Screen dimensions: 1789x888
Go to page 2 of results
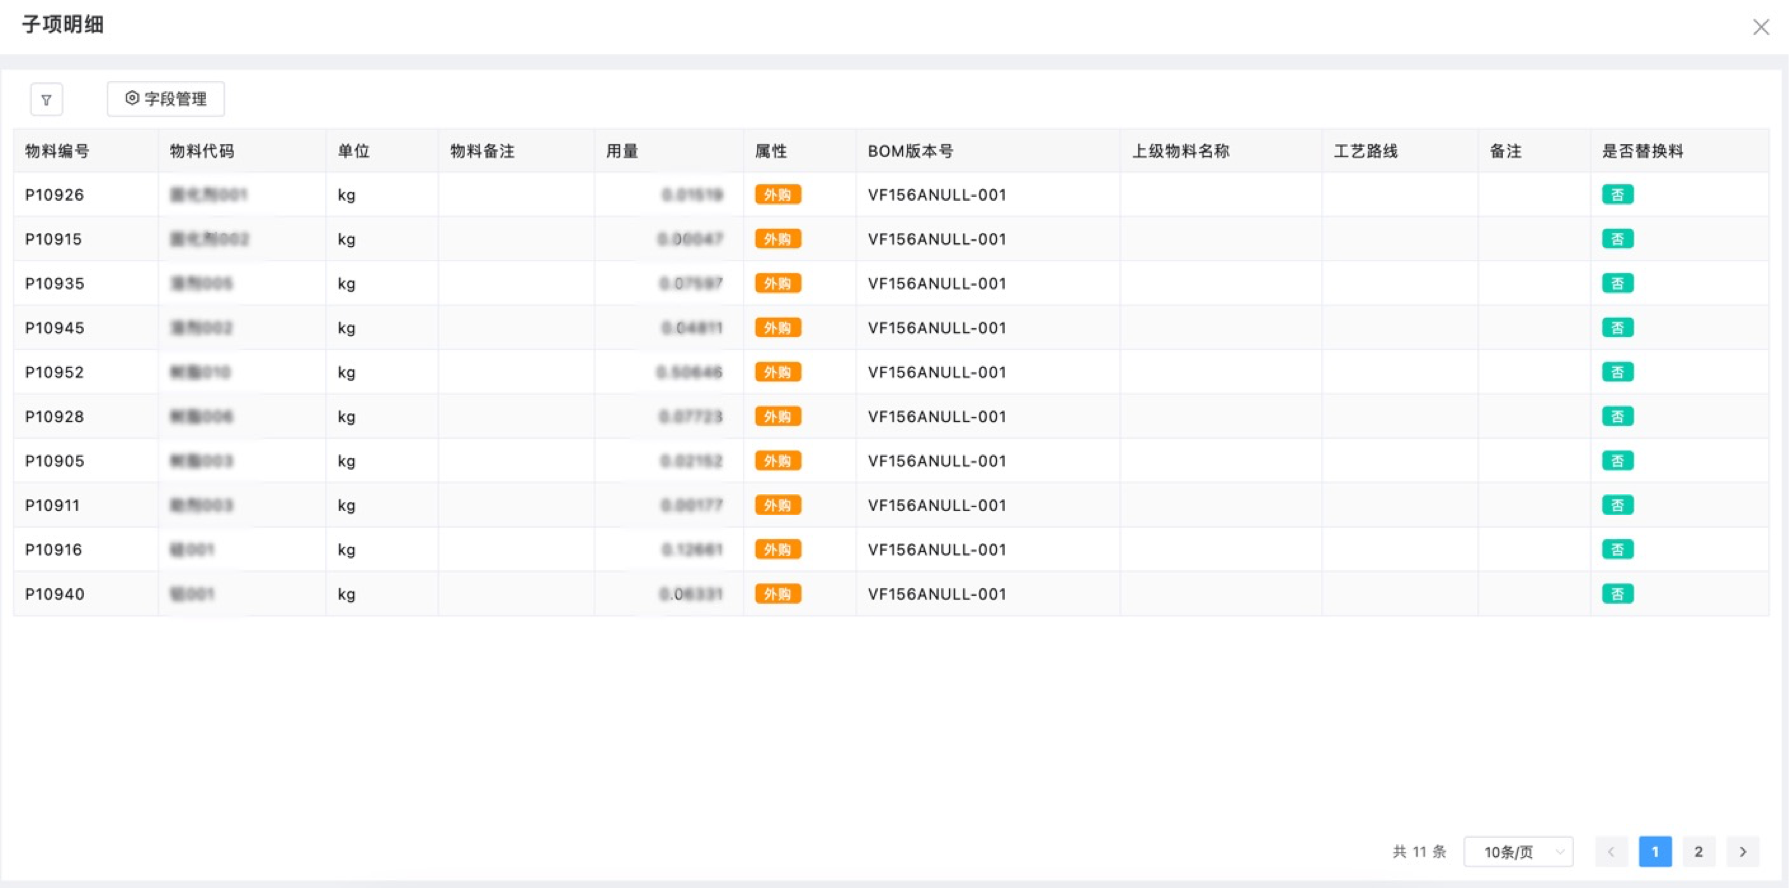(x=1698, y=852)
